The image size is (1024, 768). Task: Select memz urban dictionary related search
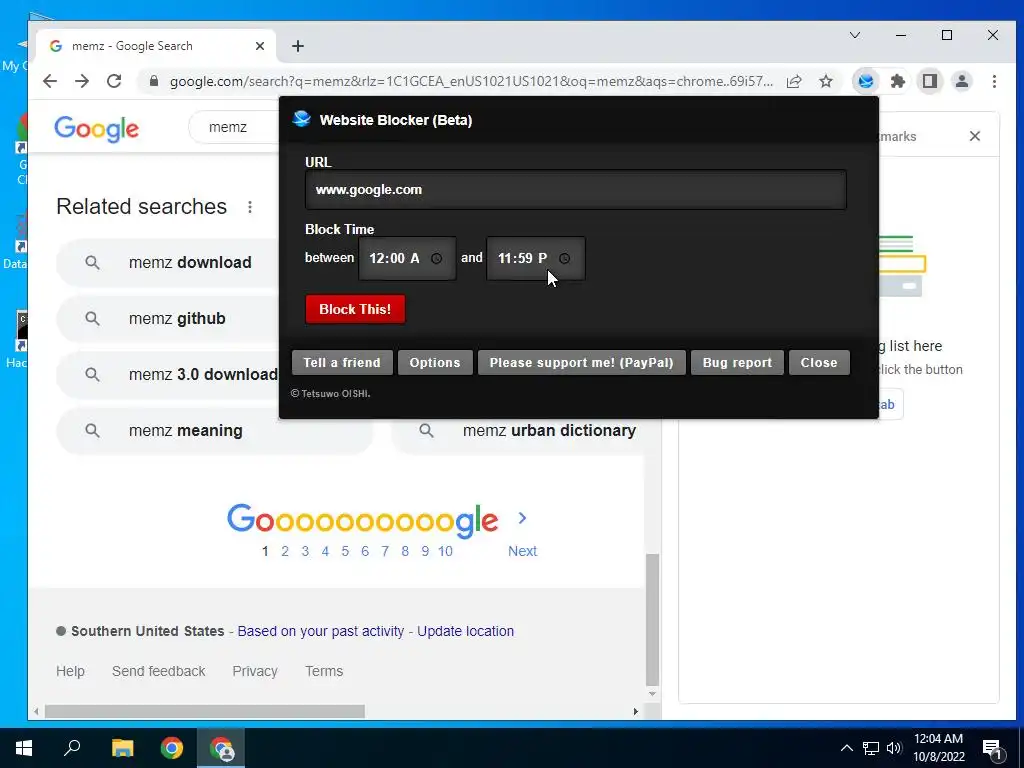[518, 431]
